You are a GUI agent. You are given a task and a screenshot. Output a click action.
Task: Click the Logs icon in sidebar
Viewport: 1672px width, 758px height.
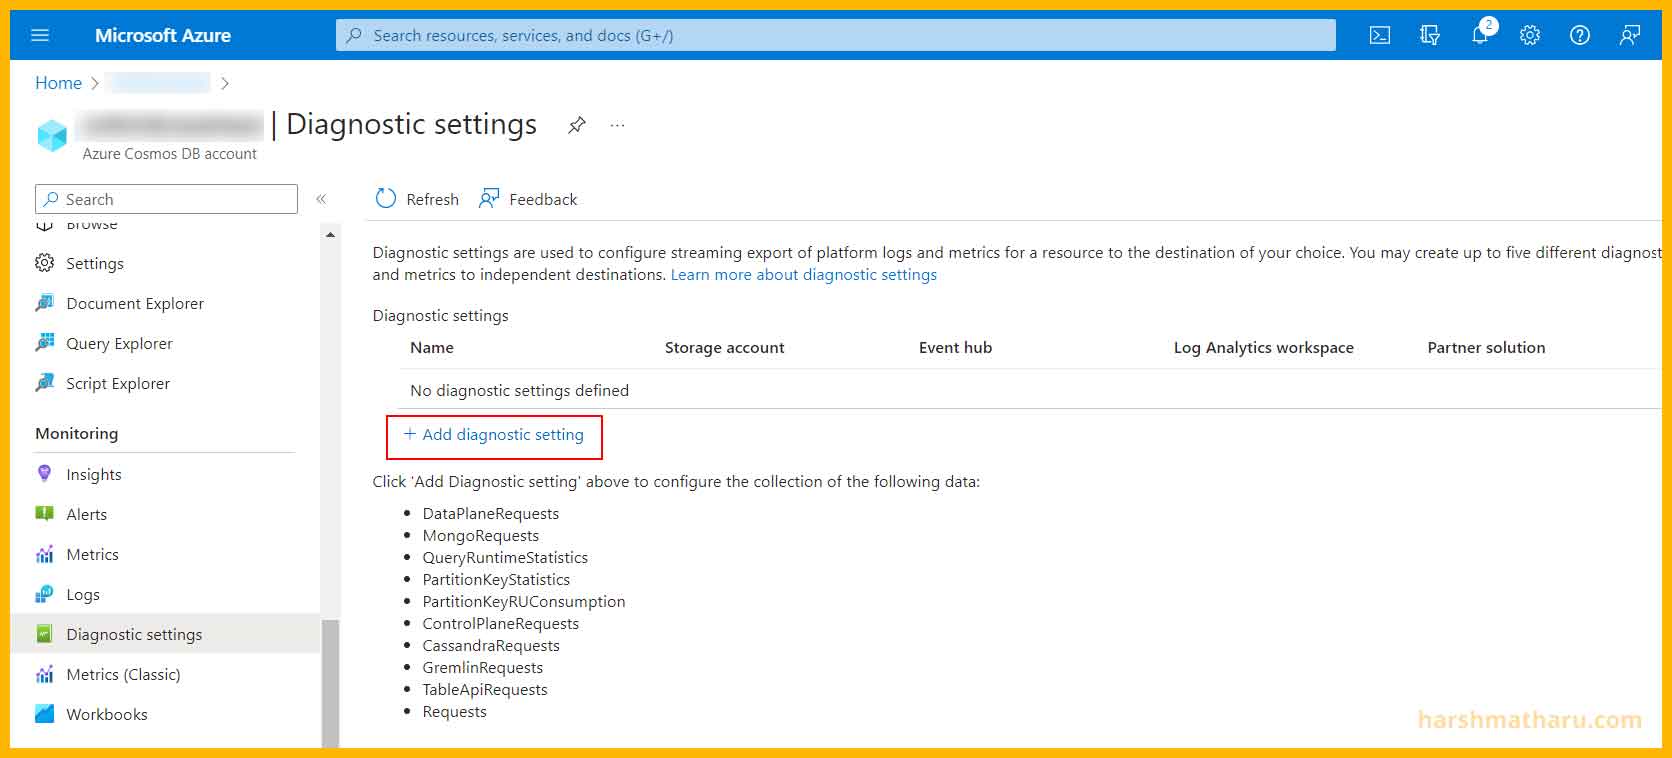tap(45, 594)
